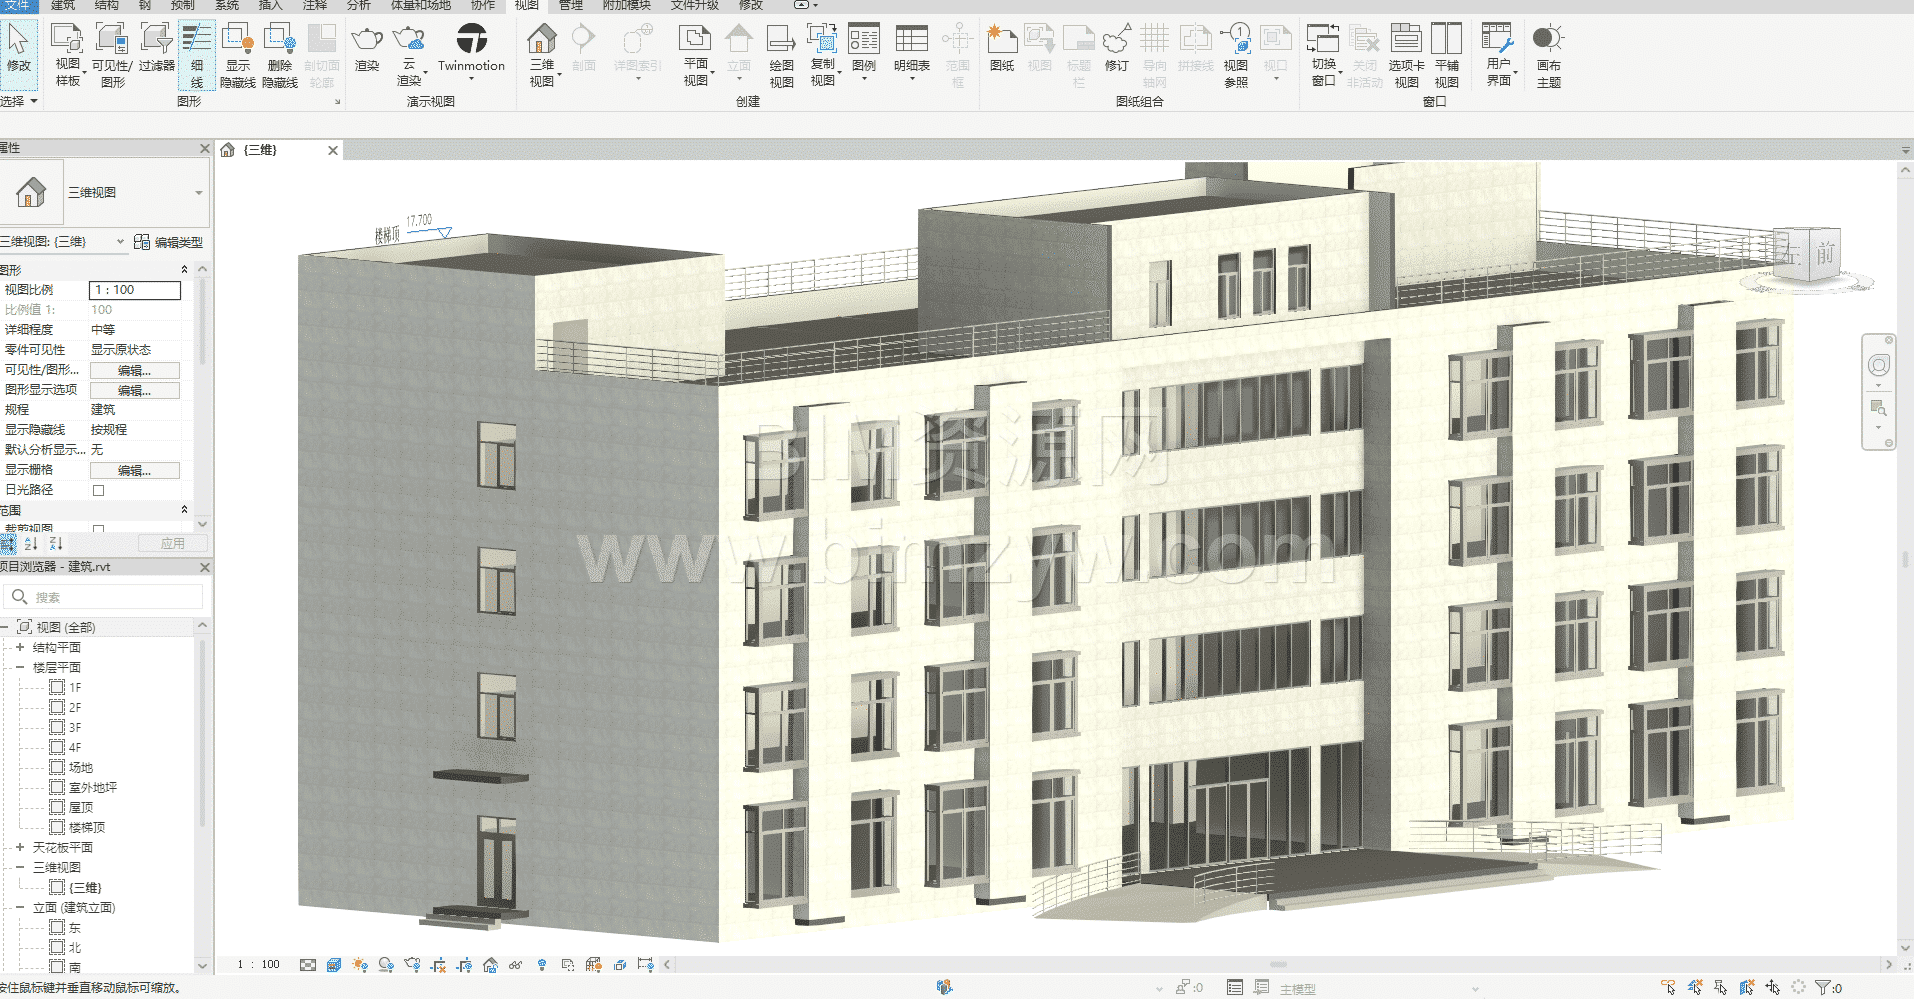The image size is (1914, 999).
Task: Expand the 结构平面 tree node
Action: pos(20,647)
